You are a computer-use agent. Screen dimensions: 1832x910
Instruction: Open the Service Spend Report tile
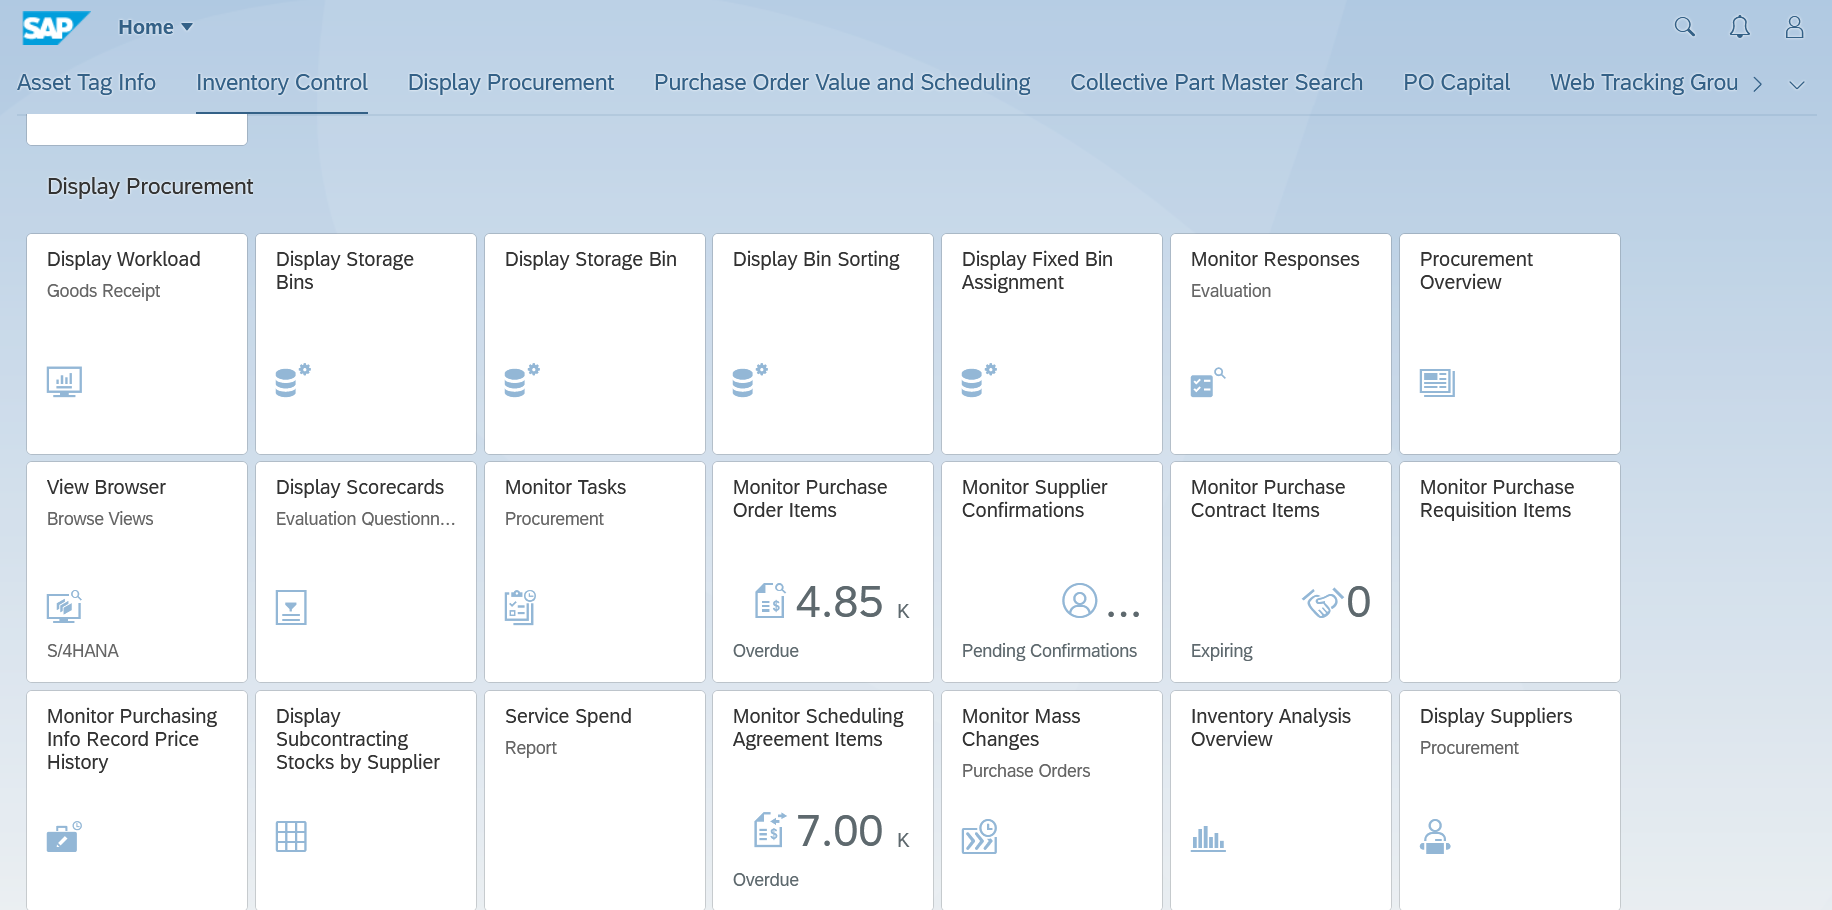594,800
